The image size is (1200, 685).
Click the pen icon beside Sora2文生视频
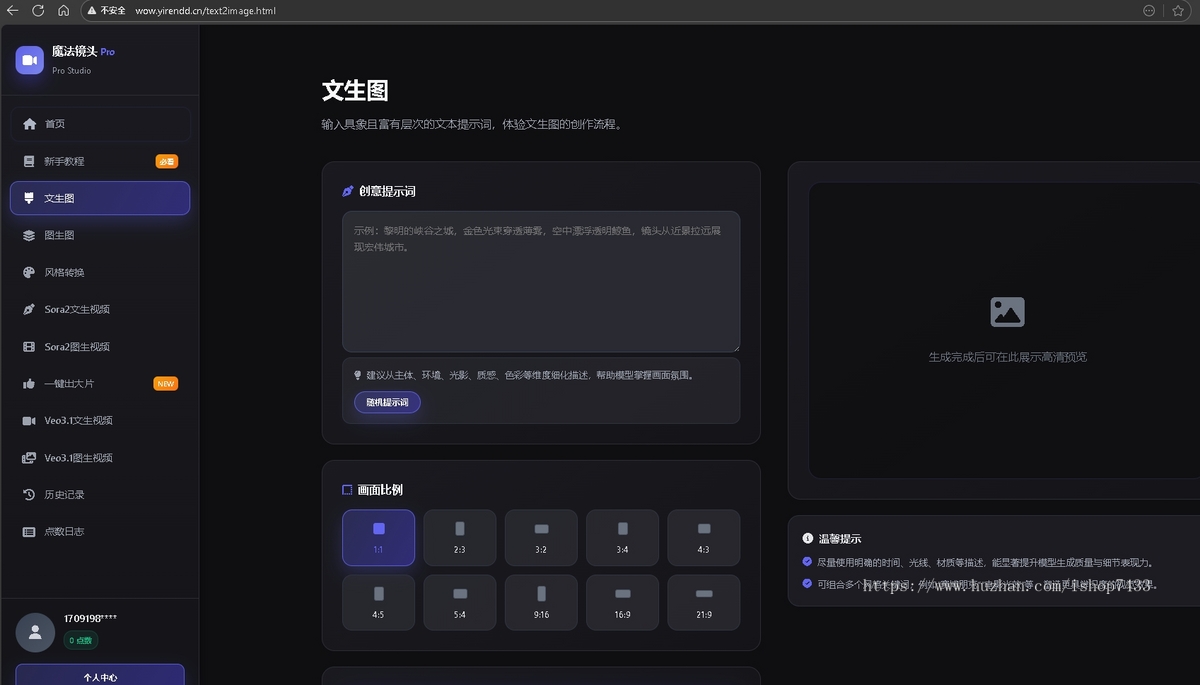pyautogui.click(x=29, y=309)
